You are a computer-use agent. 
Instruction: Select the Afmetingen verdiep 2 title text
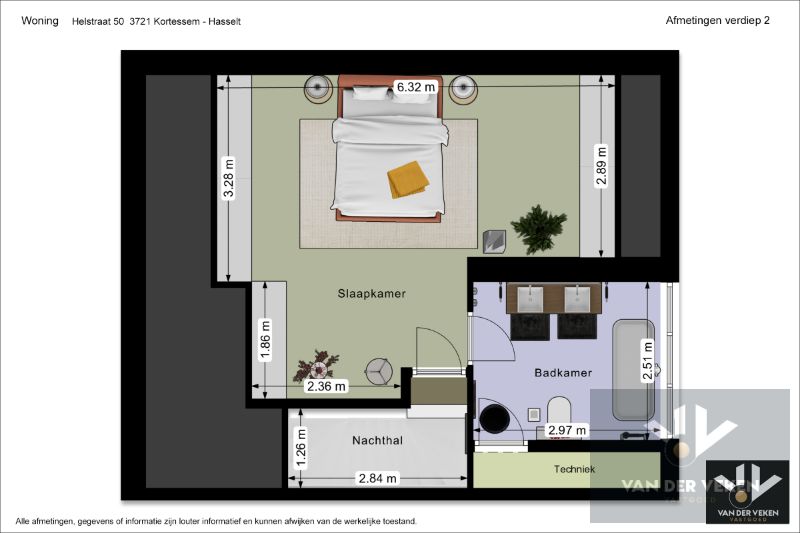(x=718, y=20)
